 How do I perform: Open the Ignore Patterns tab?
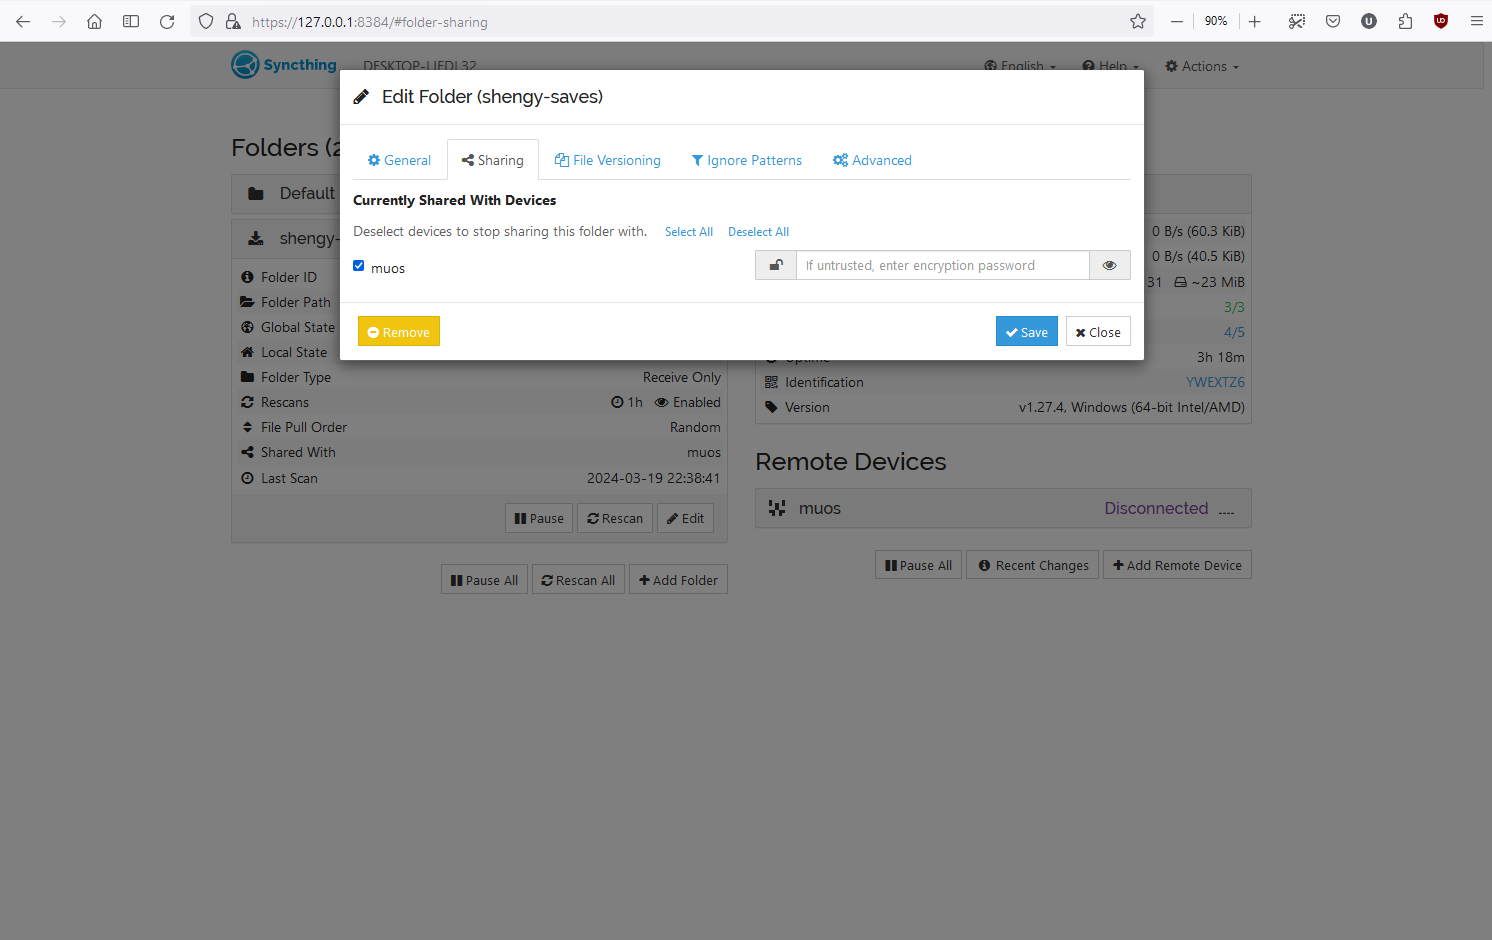747,160
